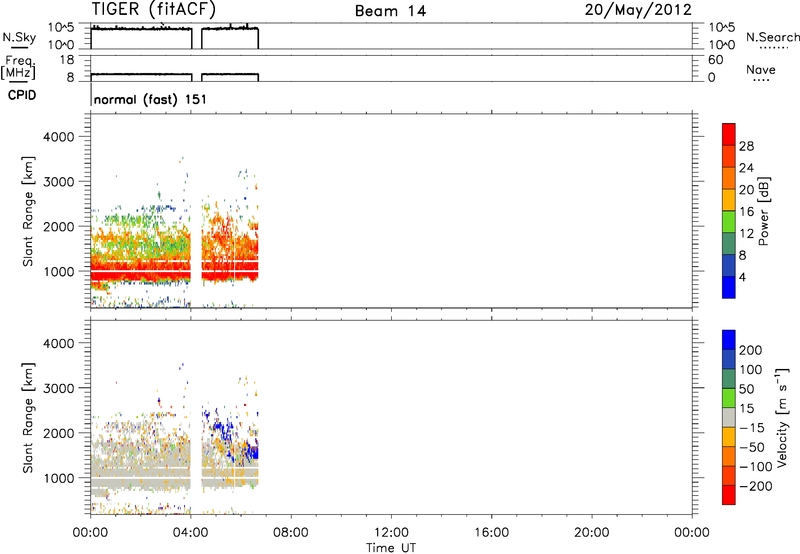Select the N.Sky legend label
Screen dimensions: 800x554
tap(19, 37)
